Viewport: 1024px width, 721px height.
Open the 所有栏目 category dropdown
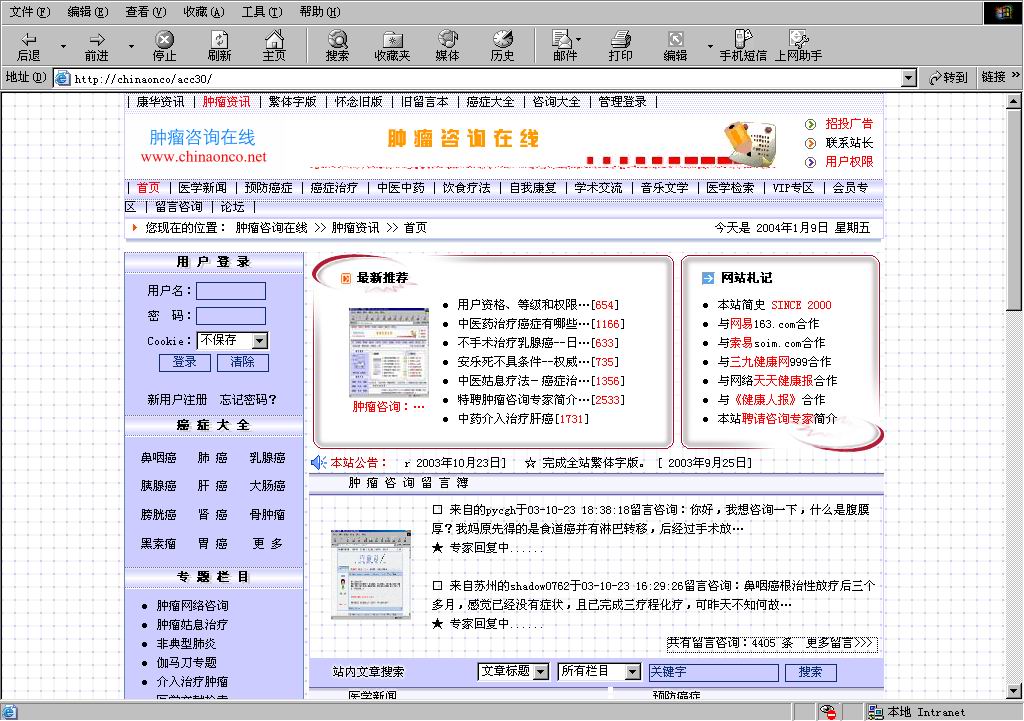point(632,672)
